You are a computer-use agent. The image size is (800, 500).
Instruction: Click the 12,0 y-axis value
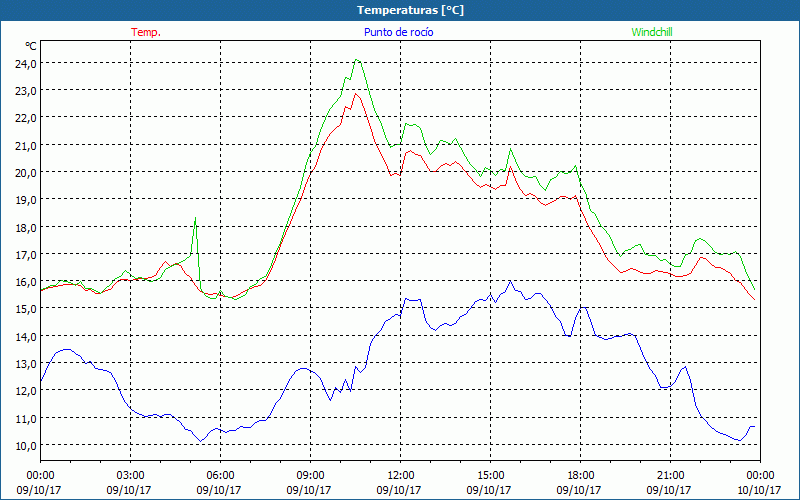(26, 391)
